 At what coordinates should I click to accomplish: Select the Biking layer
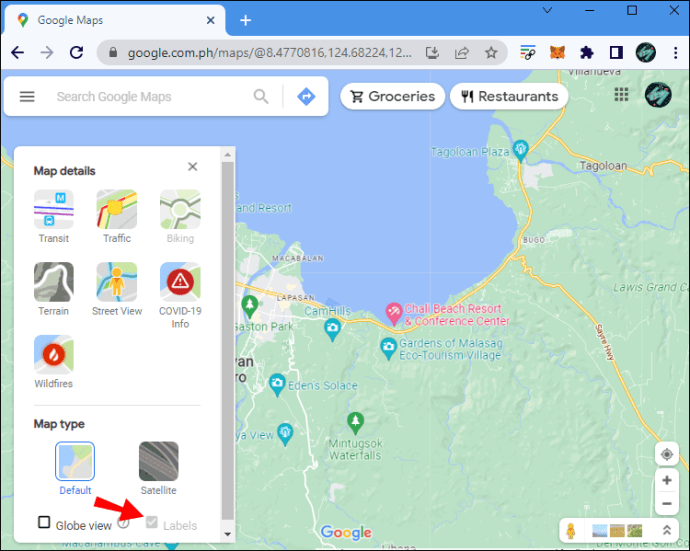(x=180, y=217)
